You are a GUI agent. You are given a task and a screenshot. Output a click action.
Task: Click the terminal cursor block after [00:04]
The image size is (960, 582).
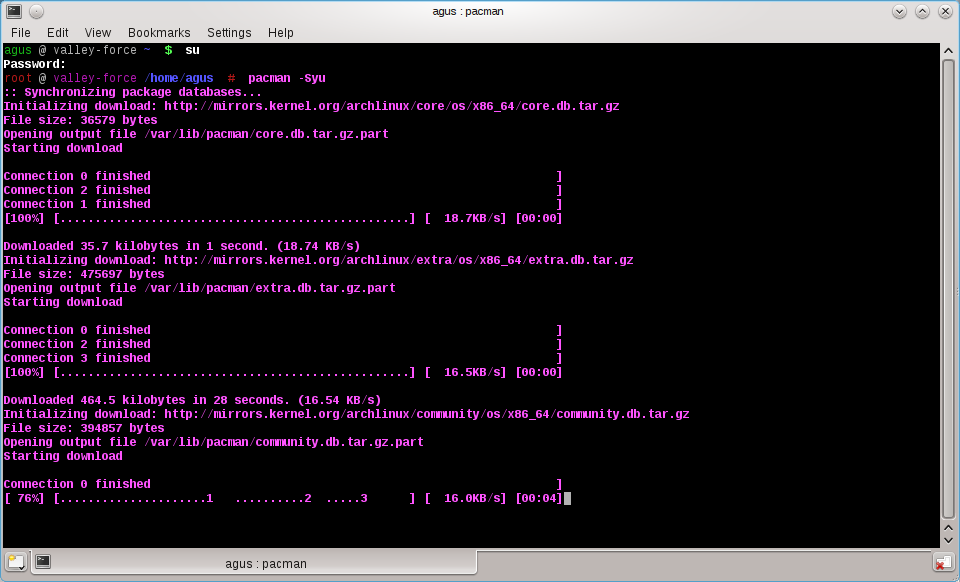(568, 498)
